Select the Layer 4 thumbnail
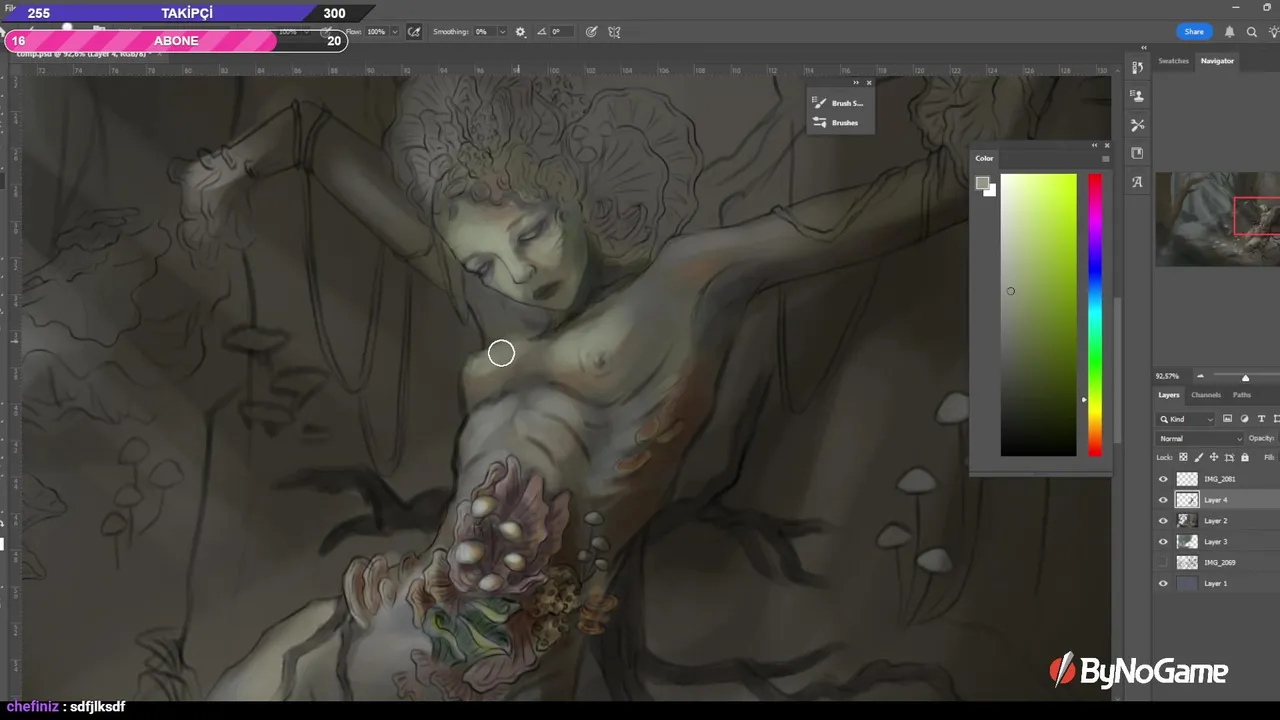This screenshot has height=720, width=1280. point(1187,500)
